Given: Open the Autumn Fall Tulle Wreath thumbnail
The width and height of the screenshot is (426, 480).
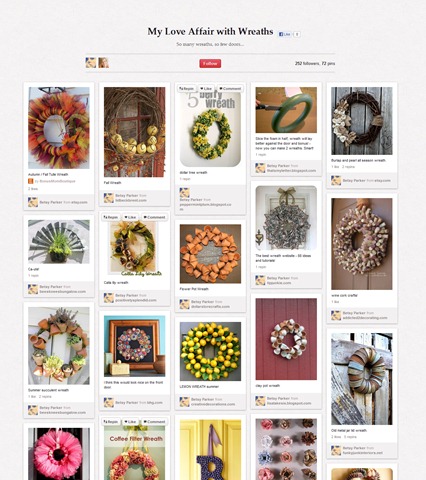Looking at the screenshot, I should click(x=59, y=128).
